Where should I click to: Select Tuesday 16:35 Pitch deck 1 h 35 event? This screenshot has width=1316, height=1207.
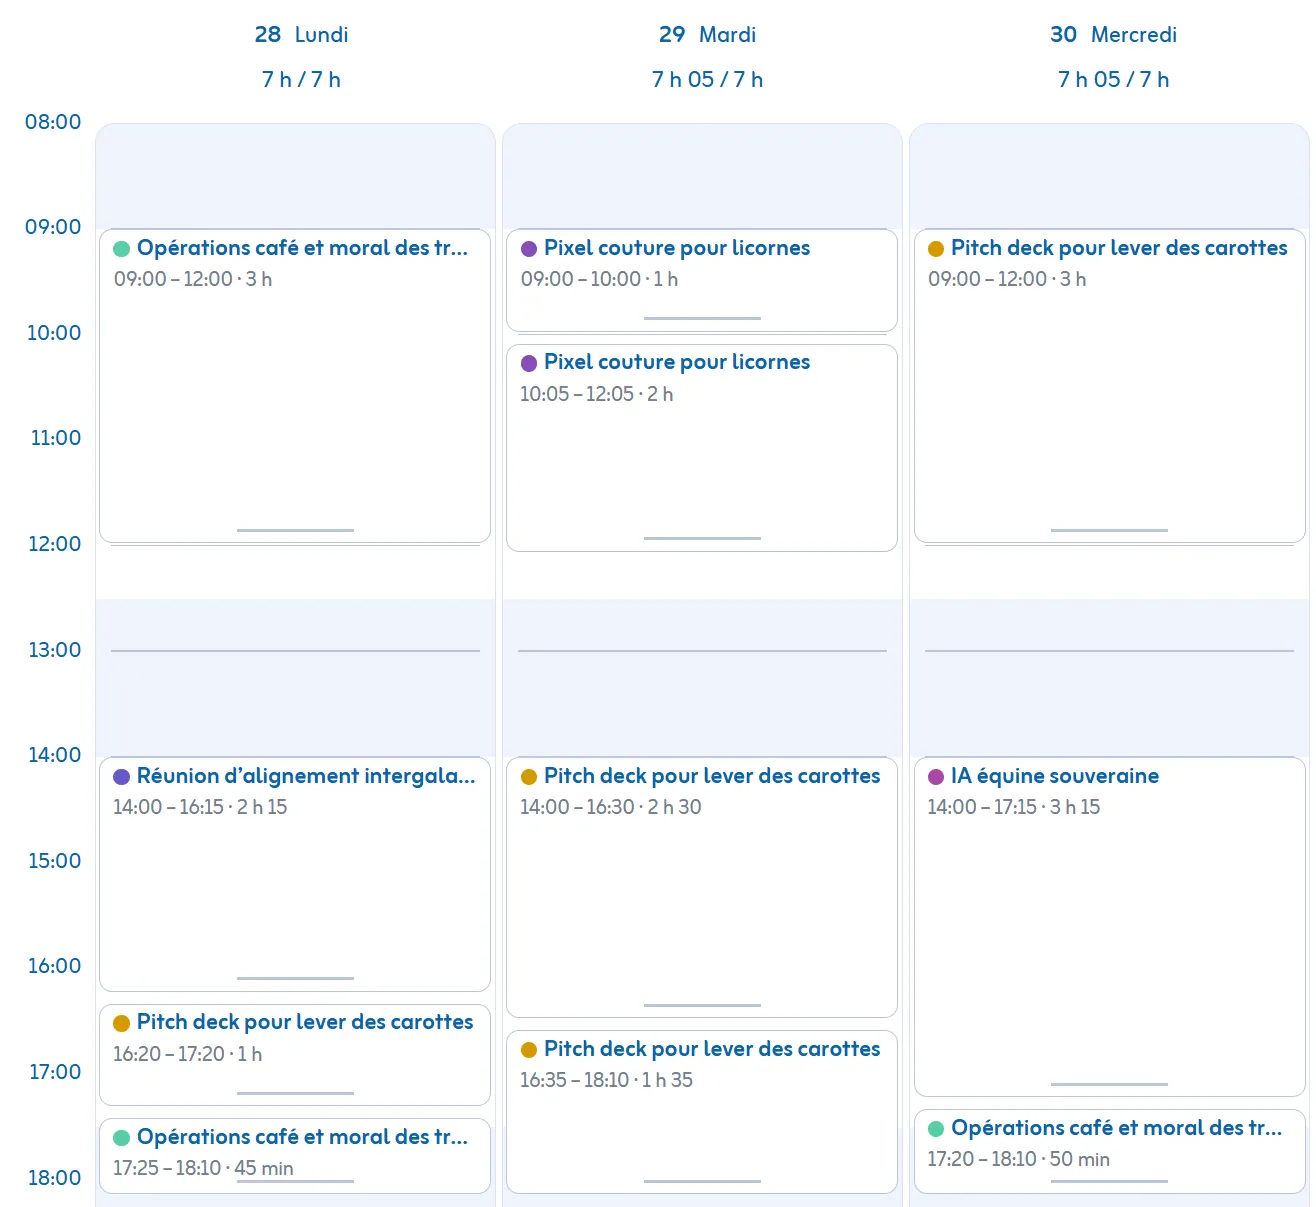click(702, 1112)
